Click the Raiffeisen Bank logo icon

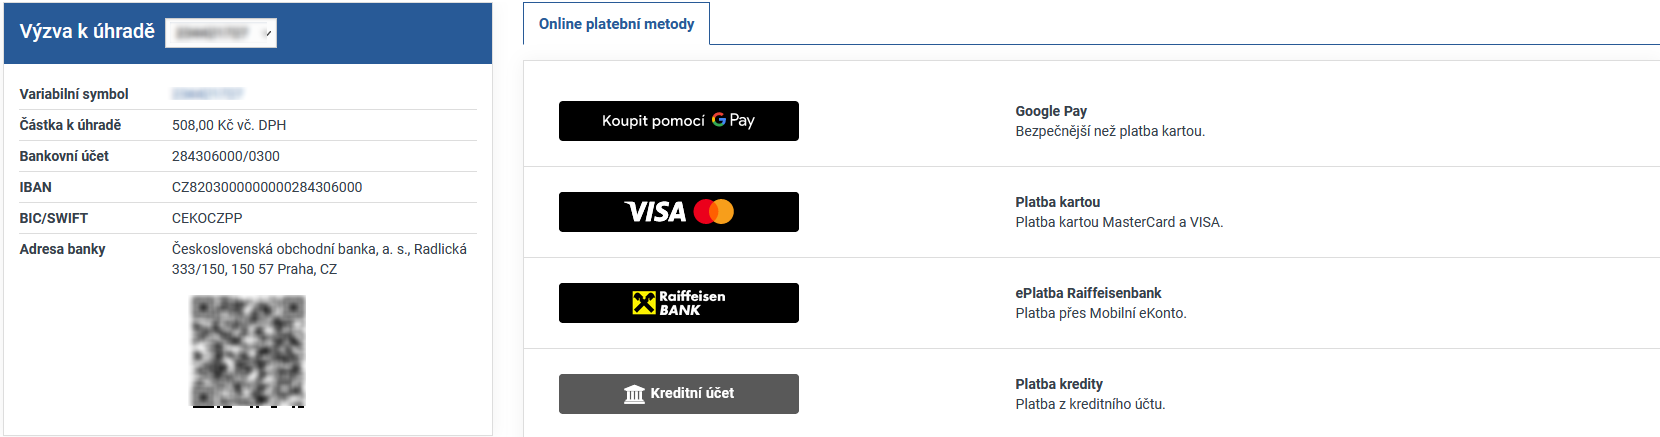click(644, 303)
